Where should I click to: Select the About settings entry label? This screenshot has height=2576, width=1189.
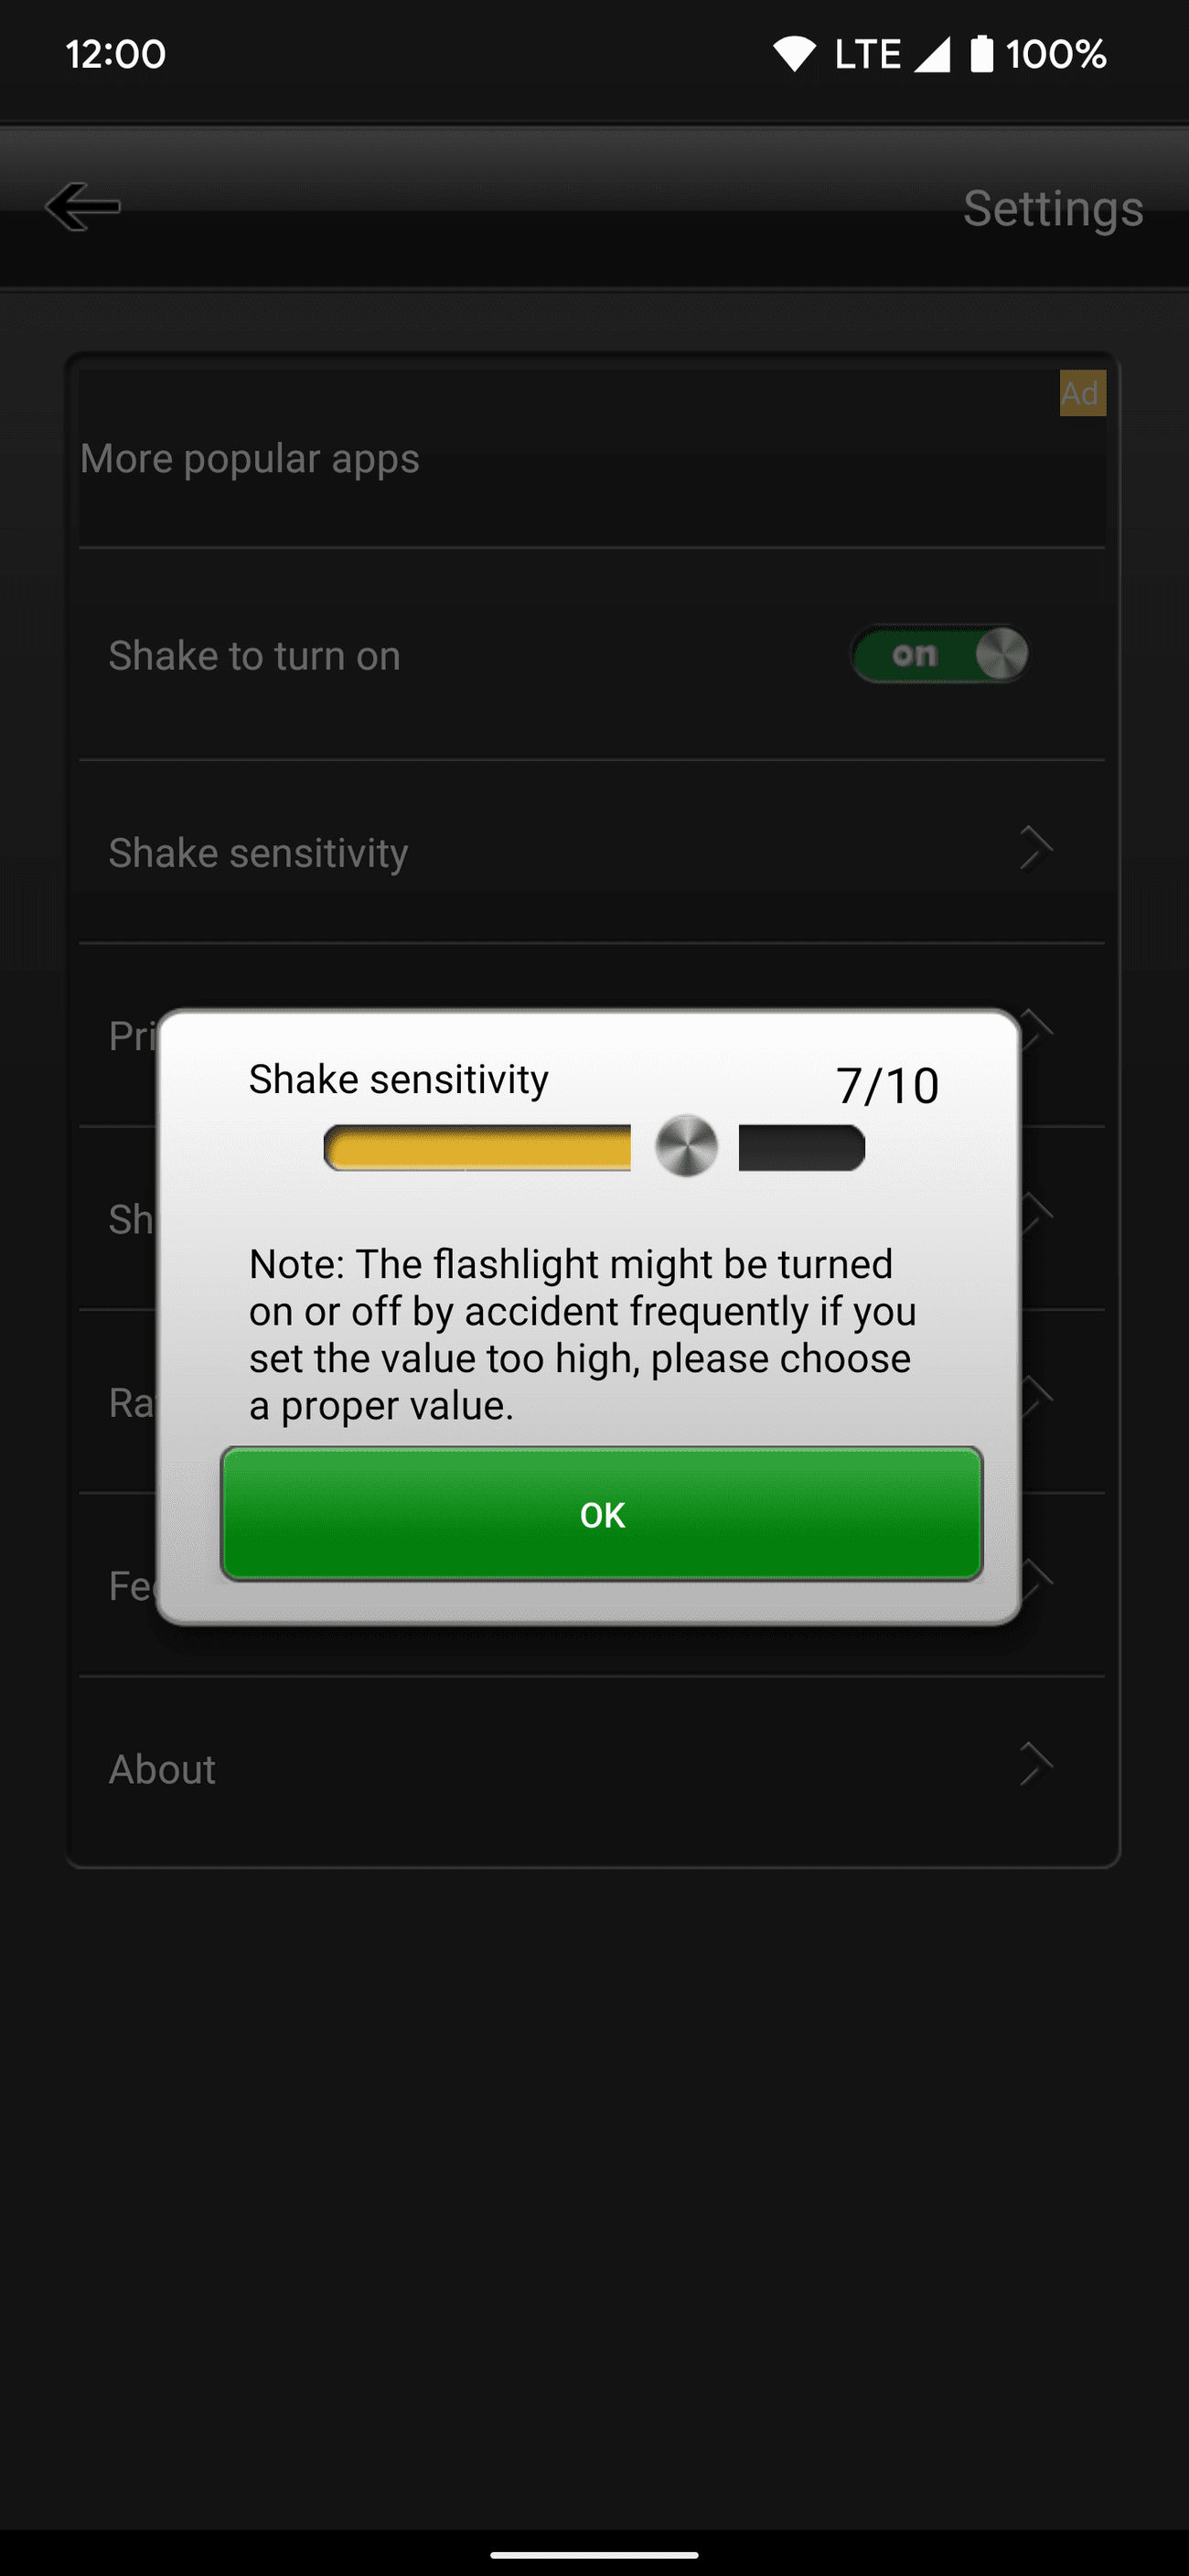(162, 1770)
